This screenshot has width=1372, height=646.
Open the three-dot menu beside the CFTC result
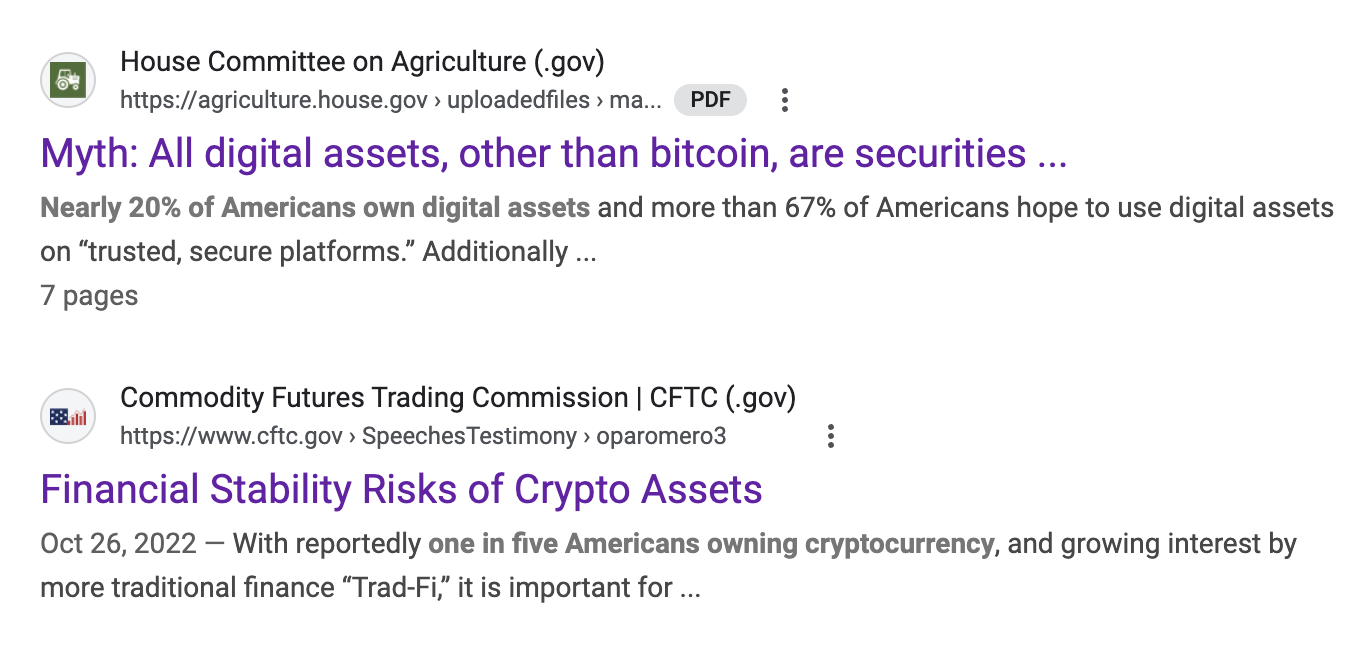coord(830,436)
